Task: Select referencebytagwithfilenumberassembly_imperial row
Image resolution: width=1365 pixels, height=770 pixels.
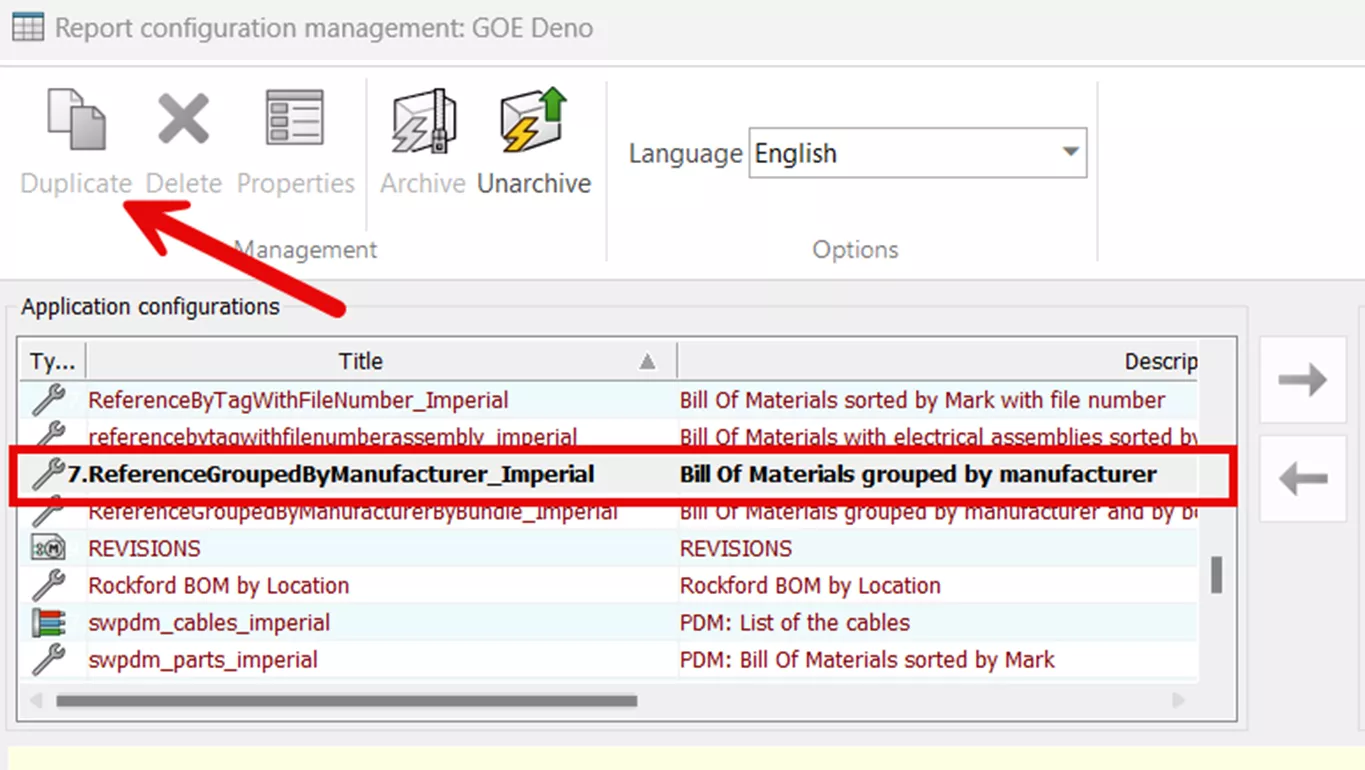Action: (x=609, y=437)
